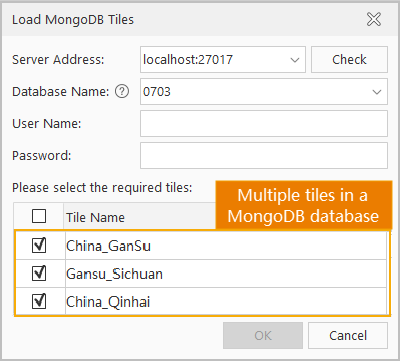Image resolution: width=400 pixels, height=361 pixels.
Task: Click the Check button
Action: click(x=349, y=60)
